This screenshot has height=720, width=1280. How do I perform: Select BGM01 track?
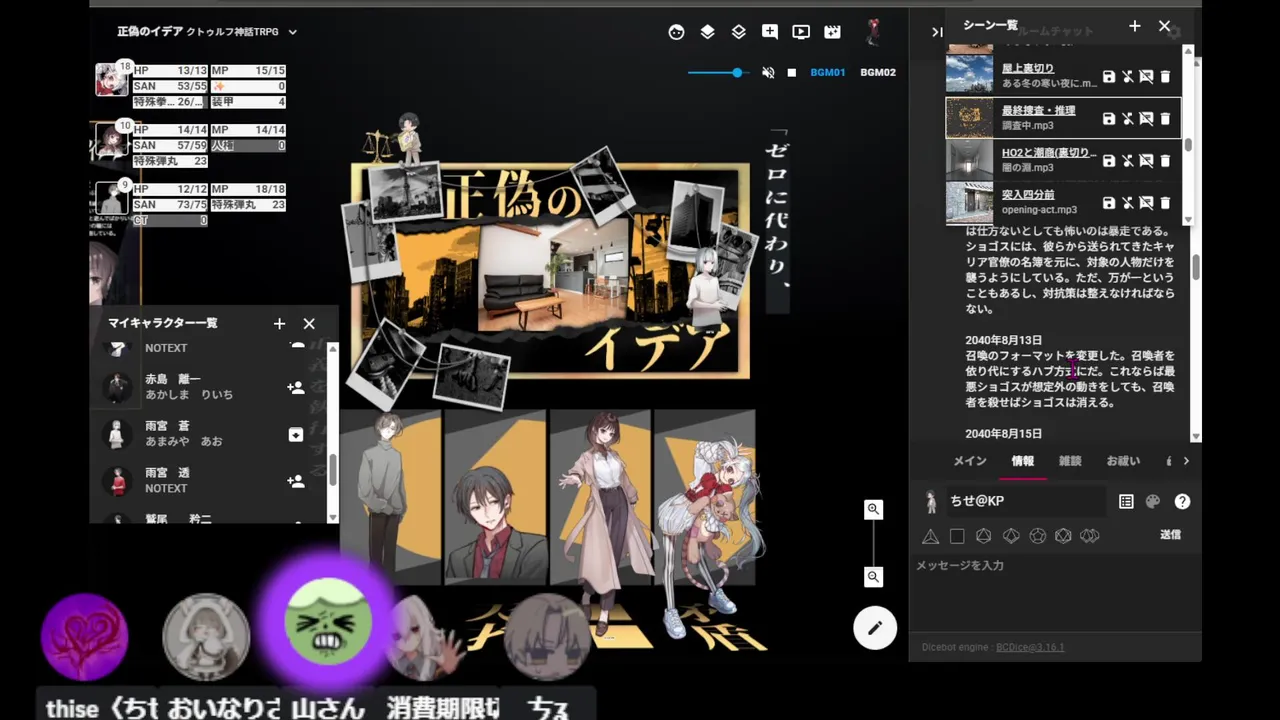point(828,72)
